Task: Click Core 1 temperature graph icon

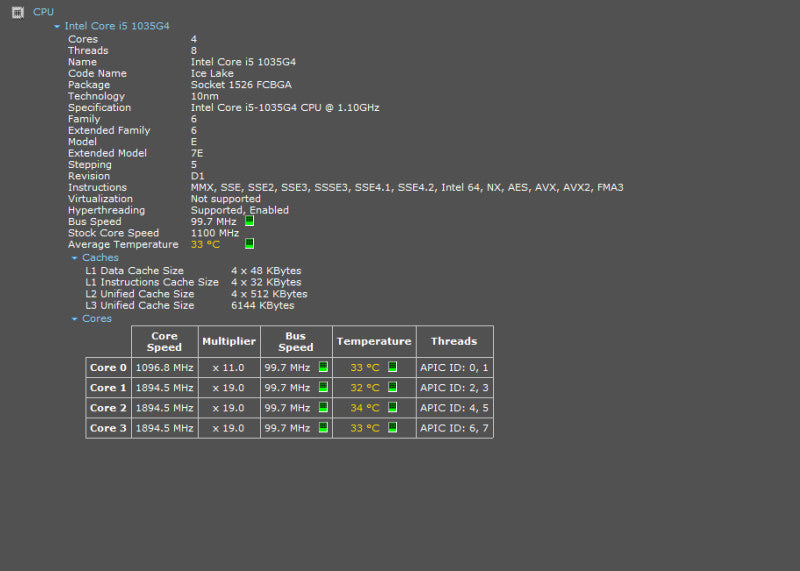Action: pyautogui.click(x=392, y=387)
